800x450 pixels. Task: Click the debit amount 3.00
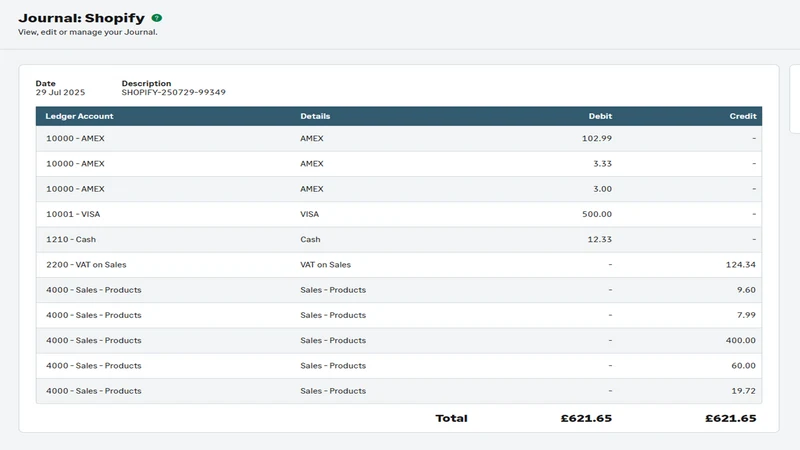[602, 189]
